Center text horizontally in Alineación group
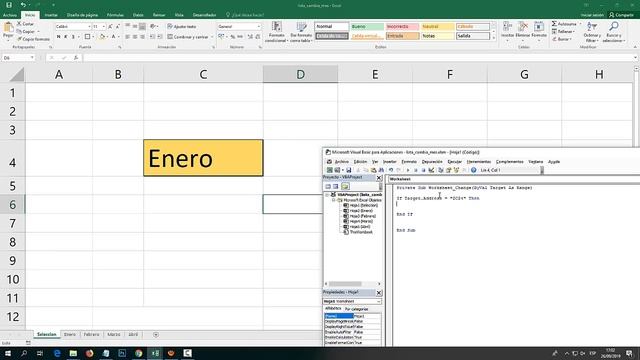The height and width of the screenshot is (360, 640). click(x=135, y=37)
